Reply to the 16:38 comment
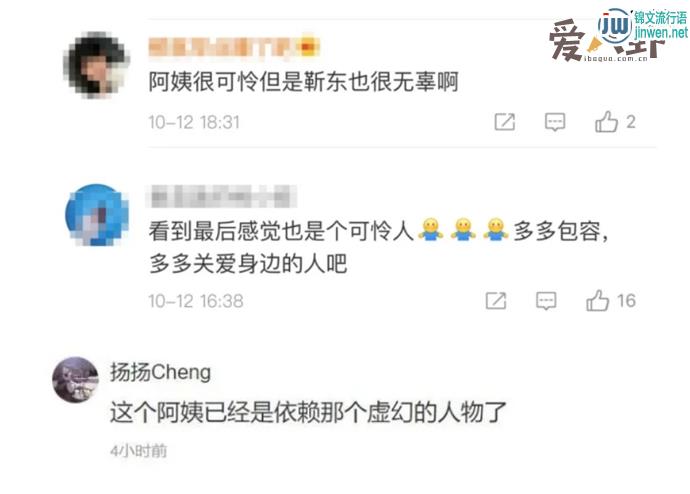This screenshot has width=690, height=494. pos(546,301)
